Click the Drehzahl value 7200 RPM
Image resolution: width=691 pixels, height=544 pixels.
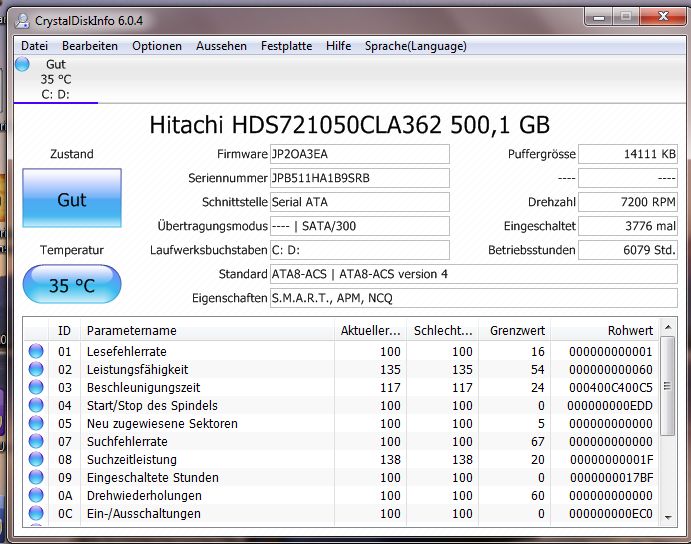pos(628,202)
